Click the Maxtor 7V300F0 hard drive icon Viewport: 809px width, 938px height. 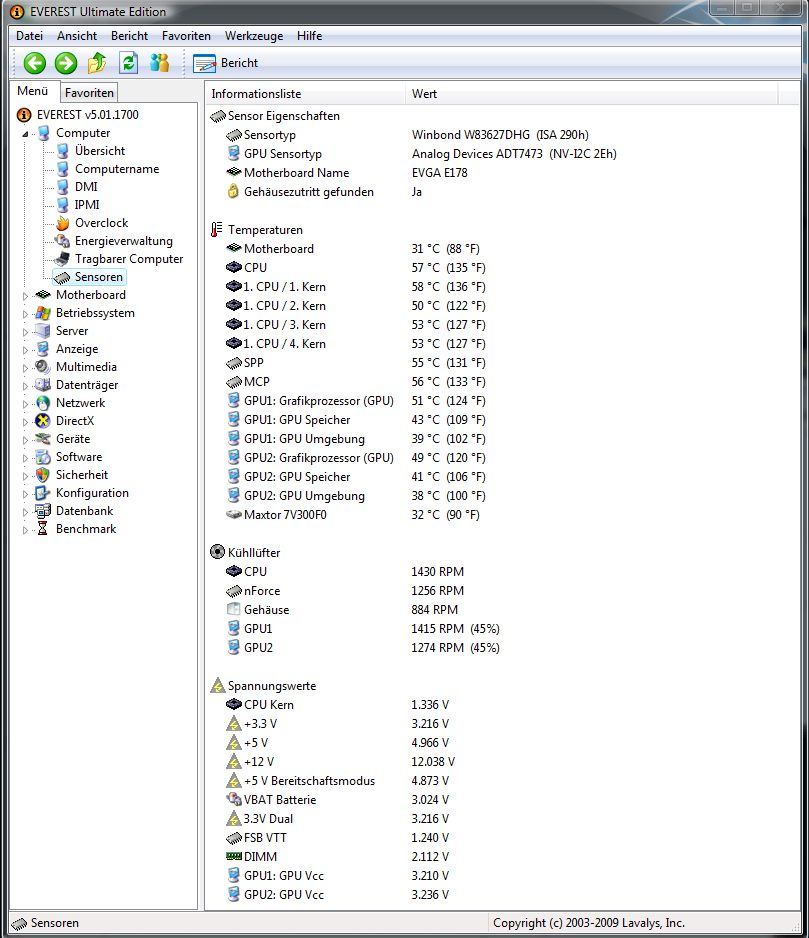tap(234, 514)
